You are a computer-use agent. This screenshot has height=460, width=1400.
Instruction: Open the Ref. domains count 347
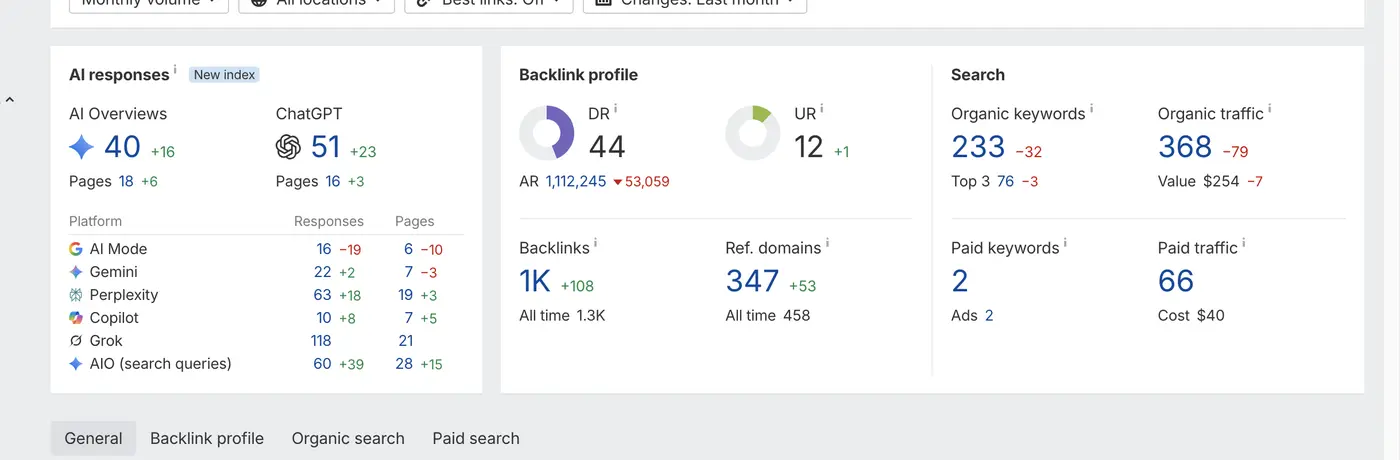752,282
